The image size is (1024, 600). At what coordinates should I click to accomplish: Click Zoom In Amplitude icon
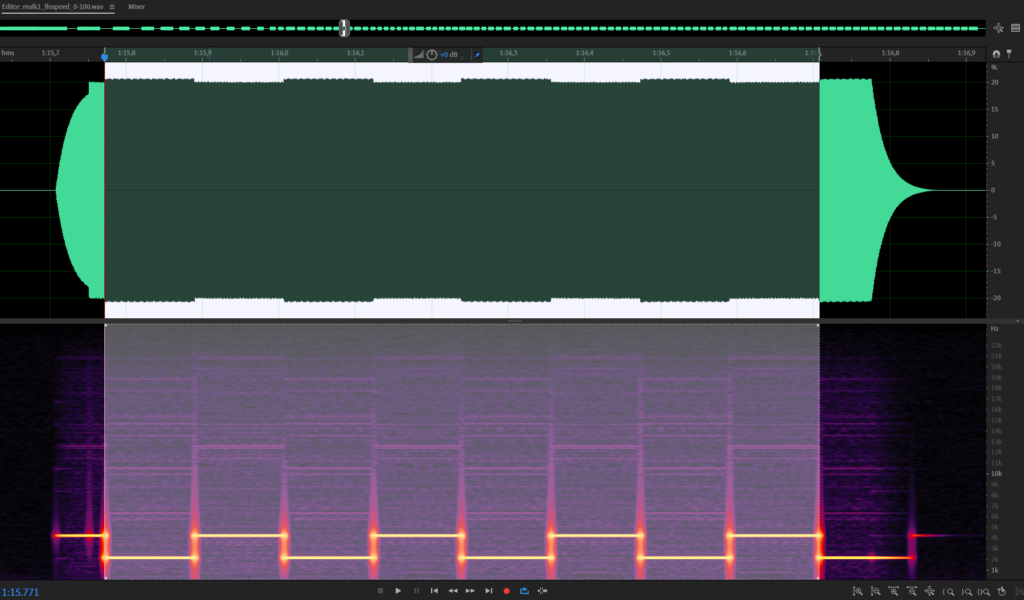click(857, 592)
